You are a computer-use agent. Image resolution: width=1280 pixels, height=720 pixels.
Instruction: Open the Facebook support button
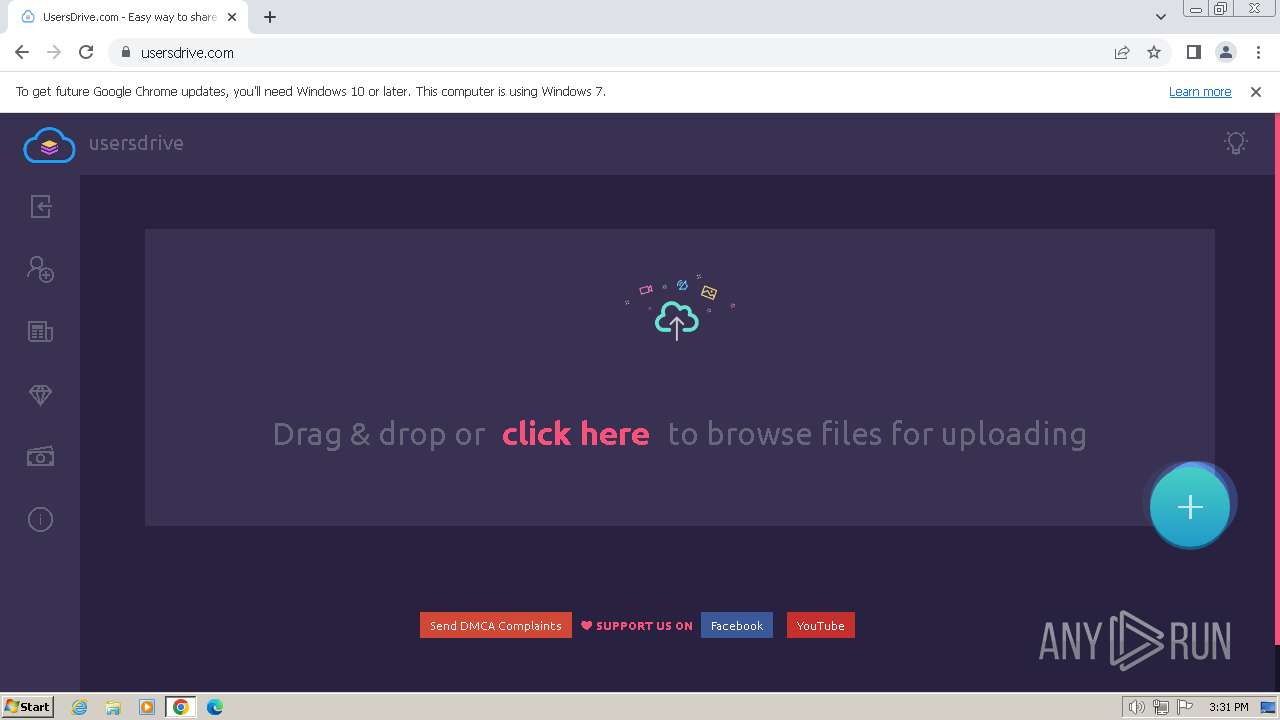737,625
